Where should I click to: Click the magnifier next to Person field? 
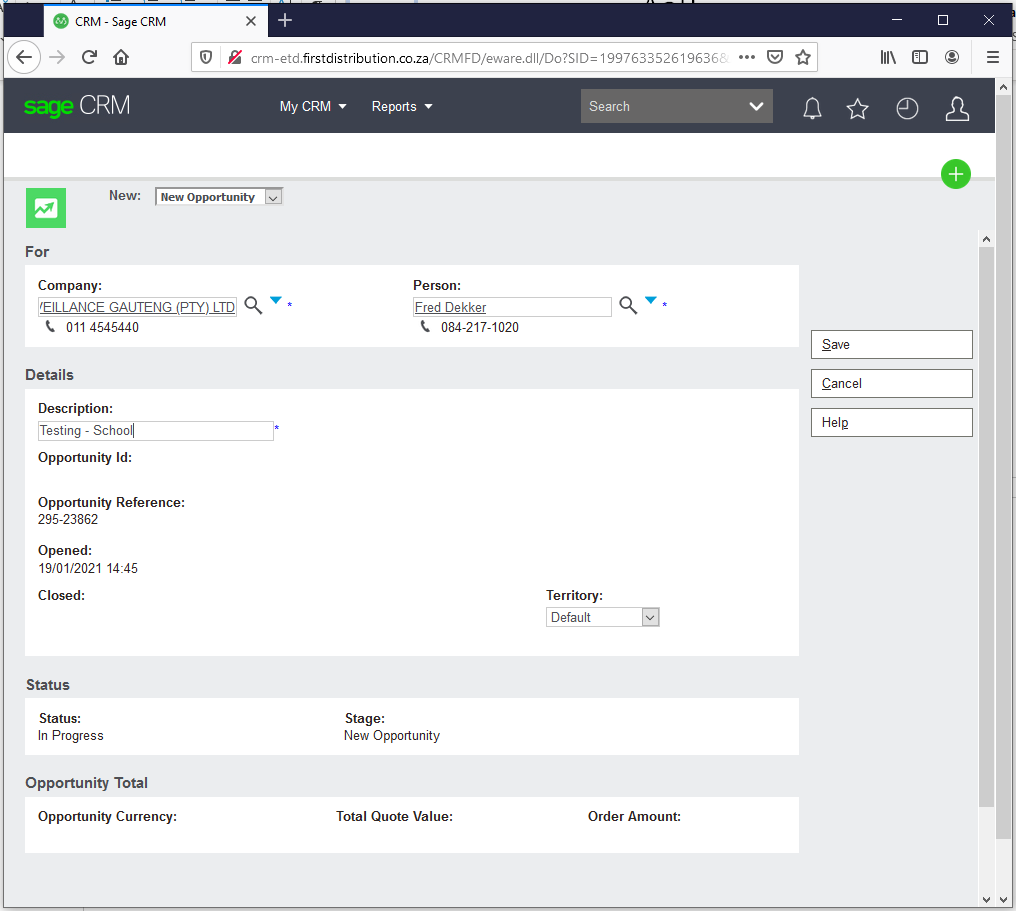(x=628, y=306)
